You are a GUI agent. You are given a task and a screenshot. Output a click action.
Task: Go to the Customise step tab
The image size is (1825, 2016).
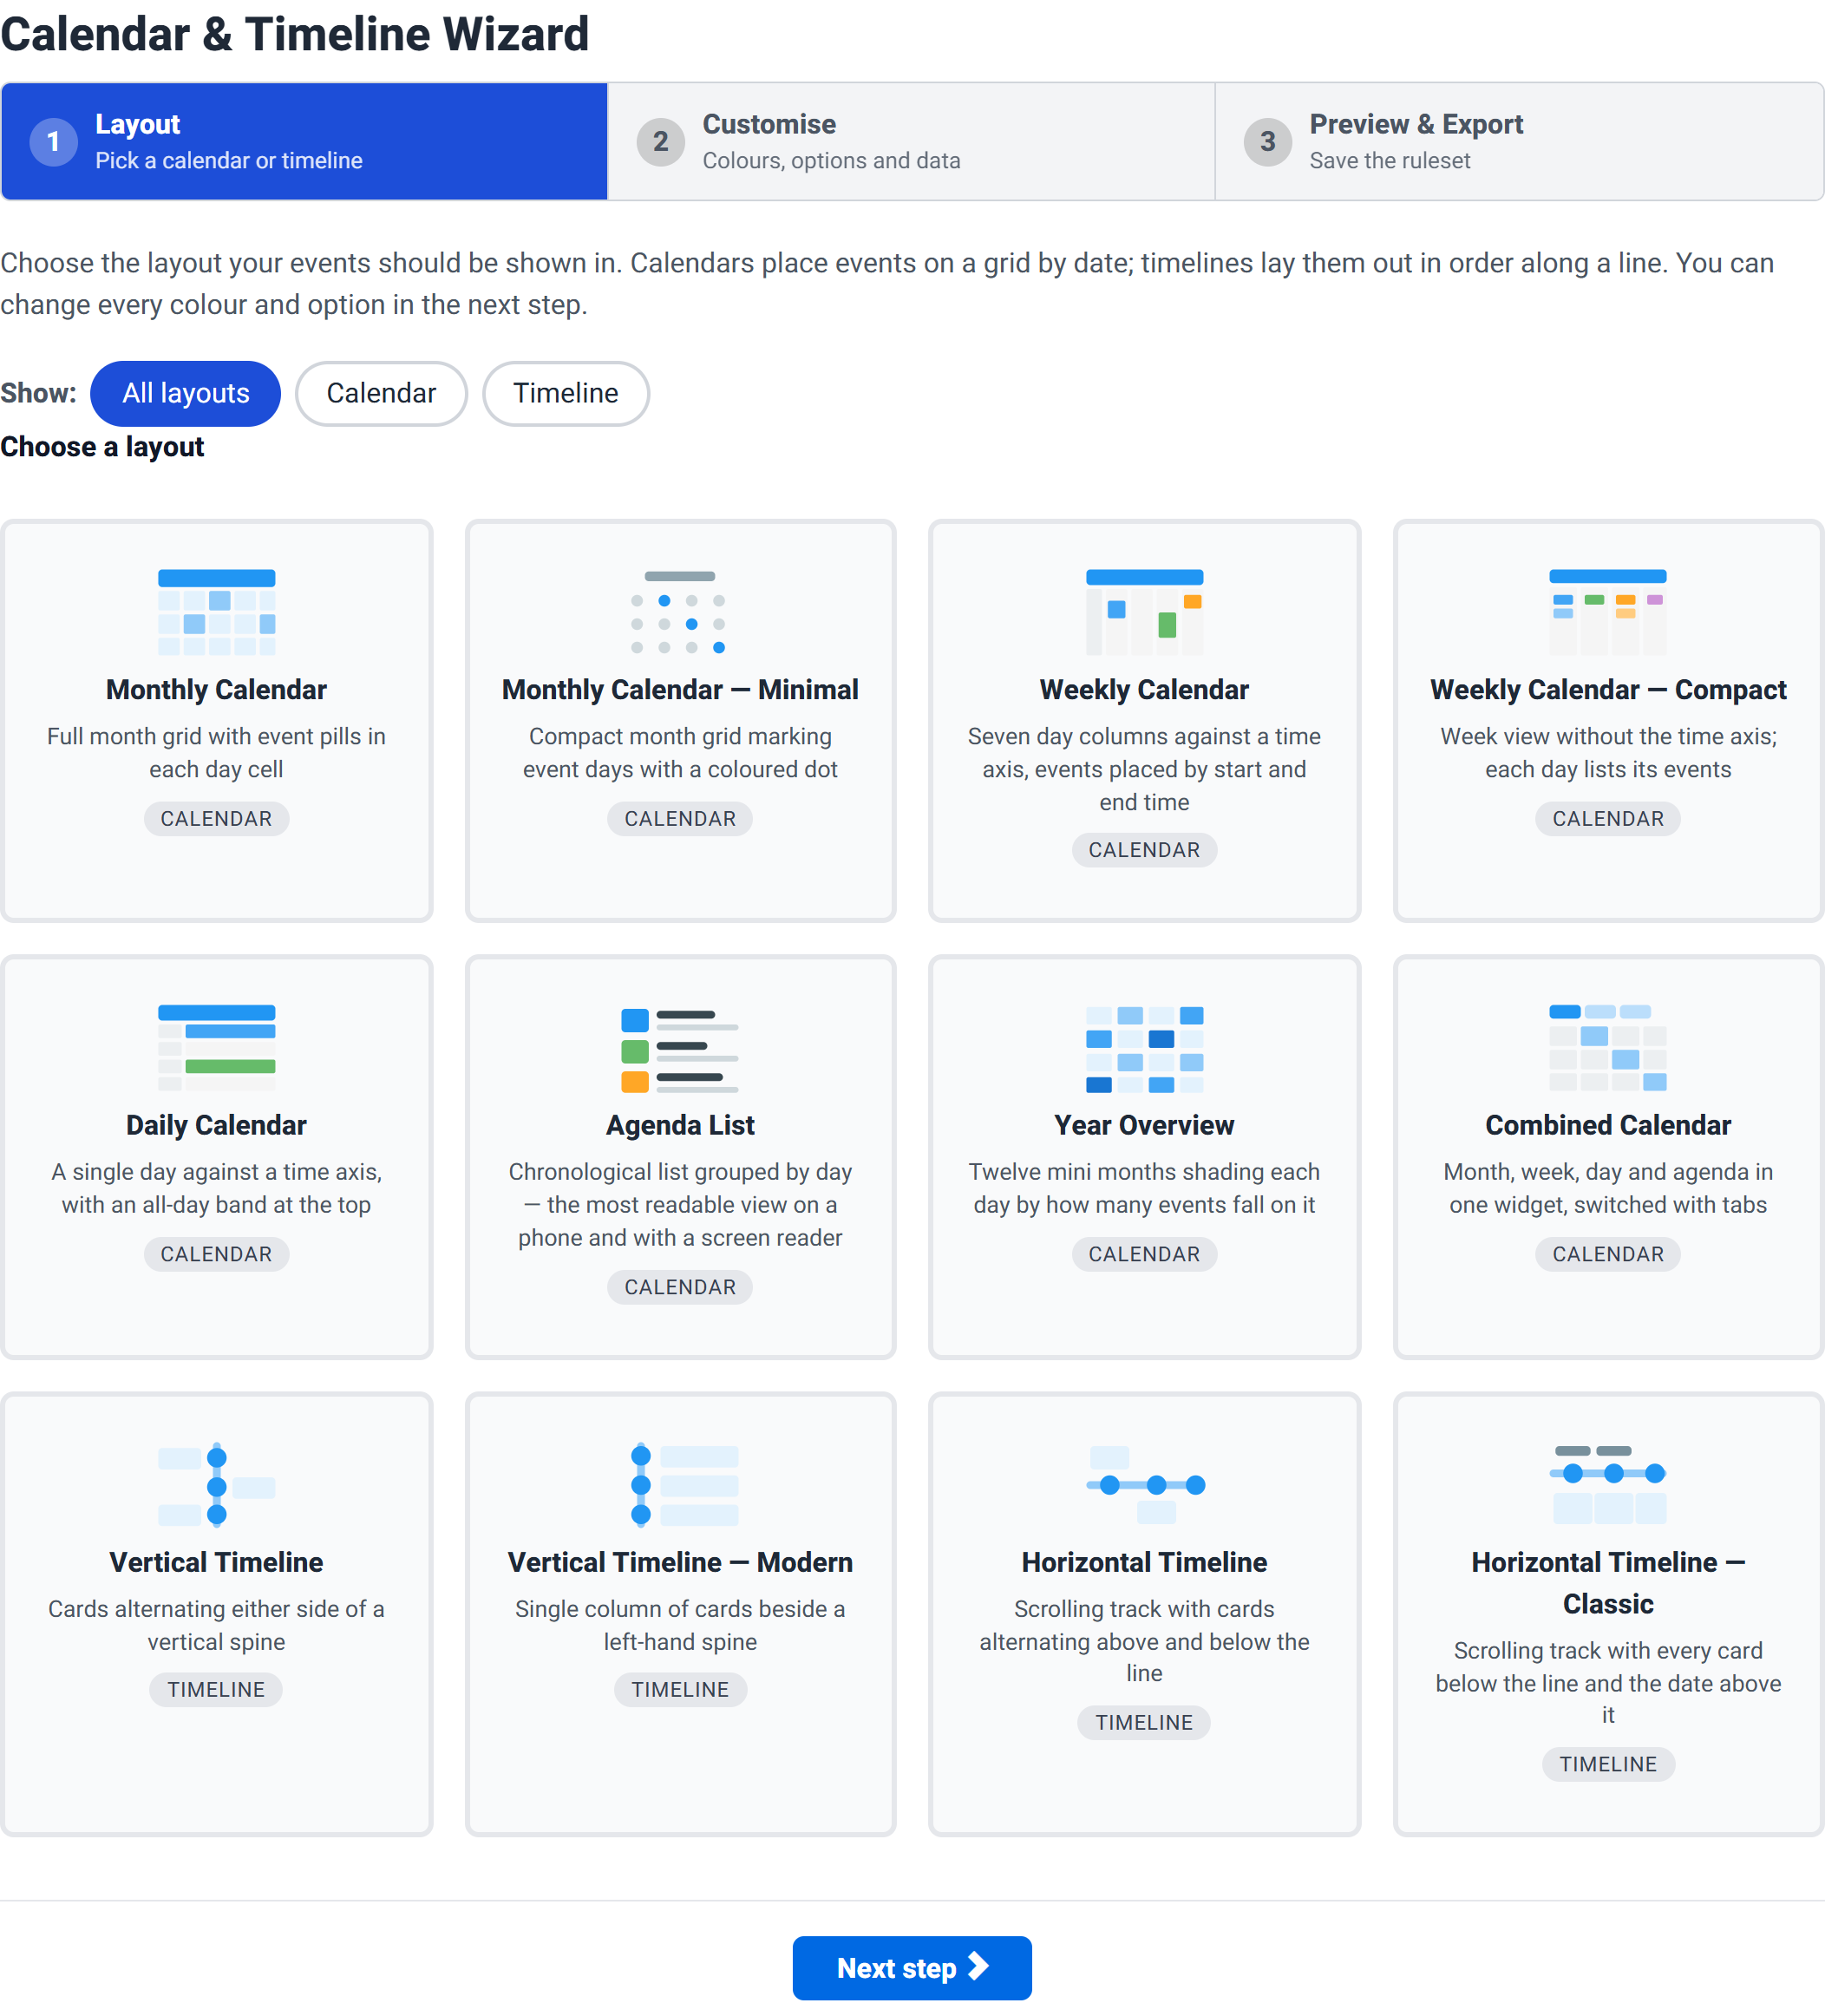[911, 141]
